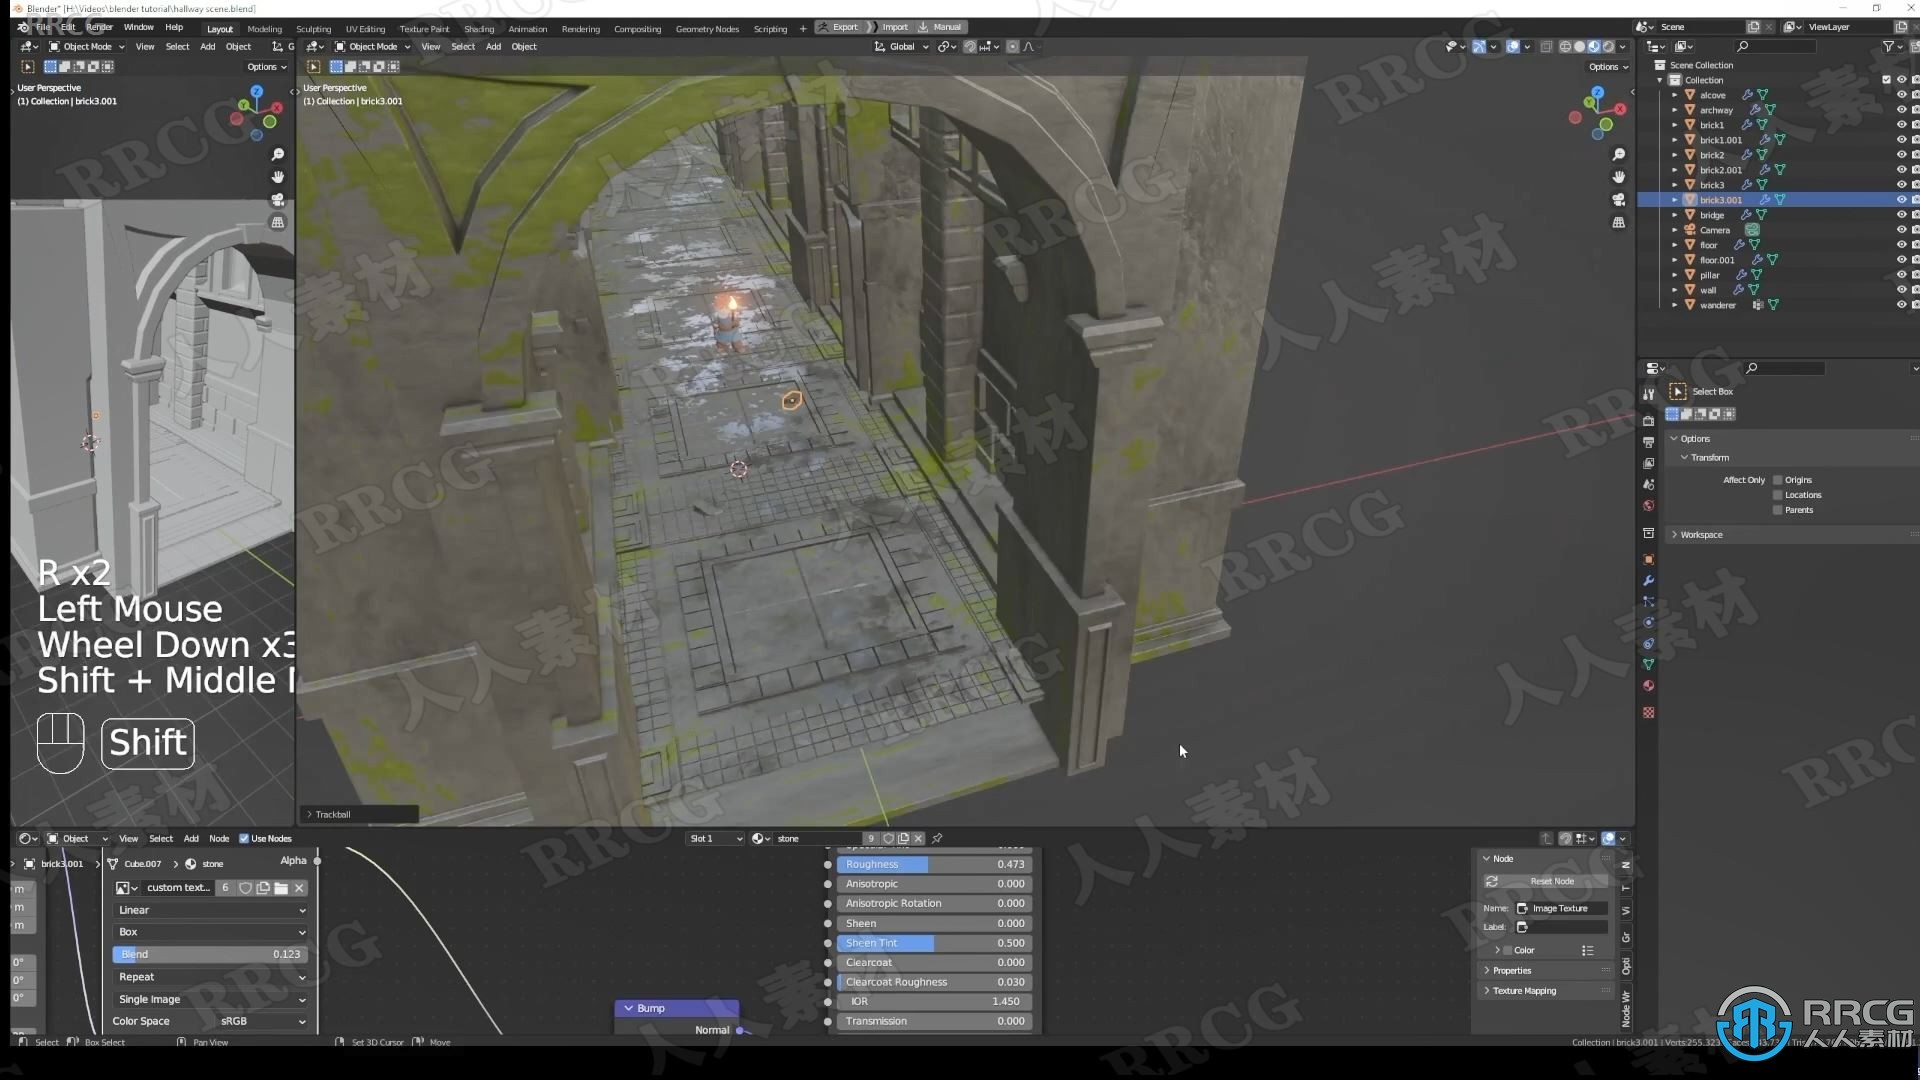The height and width of the screenshot is (1080, 1920).
Task: Open the Physics properties tab
Action: tap(1648, 622)
